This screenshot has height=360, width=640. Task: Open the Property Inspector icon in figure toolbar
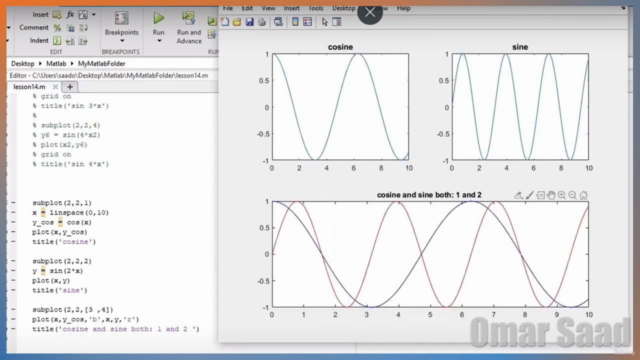(337, 22)
